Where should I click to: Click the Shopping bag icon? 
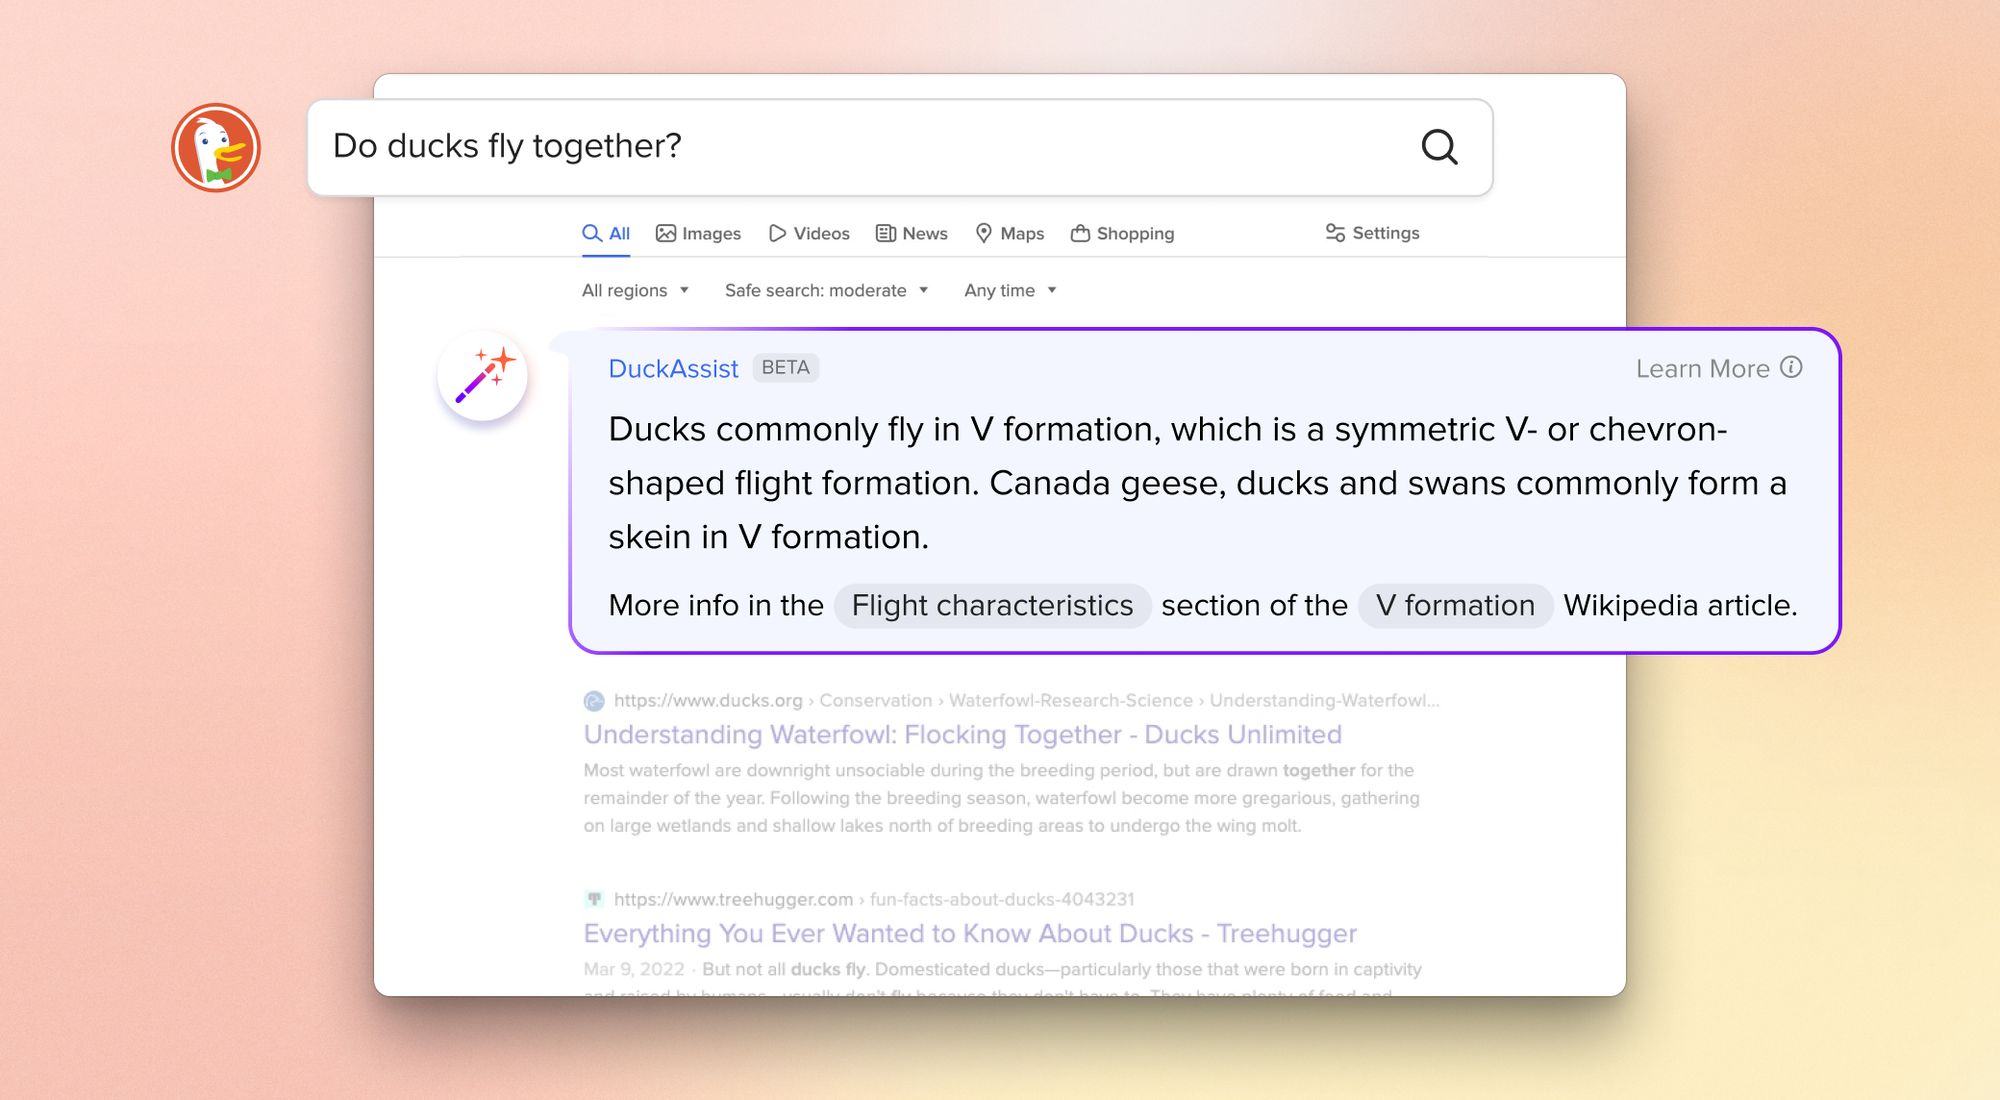[x=1080, y=232]
